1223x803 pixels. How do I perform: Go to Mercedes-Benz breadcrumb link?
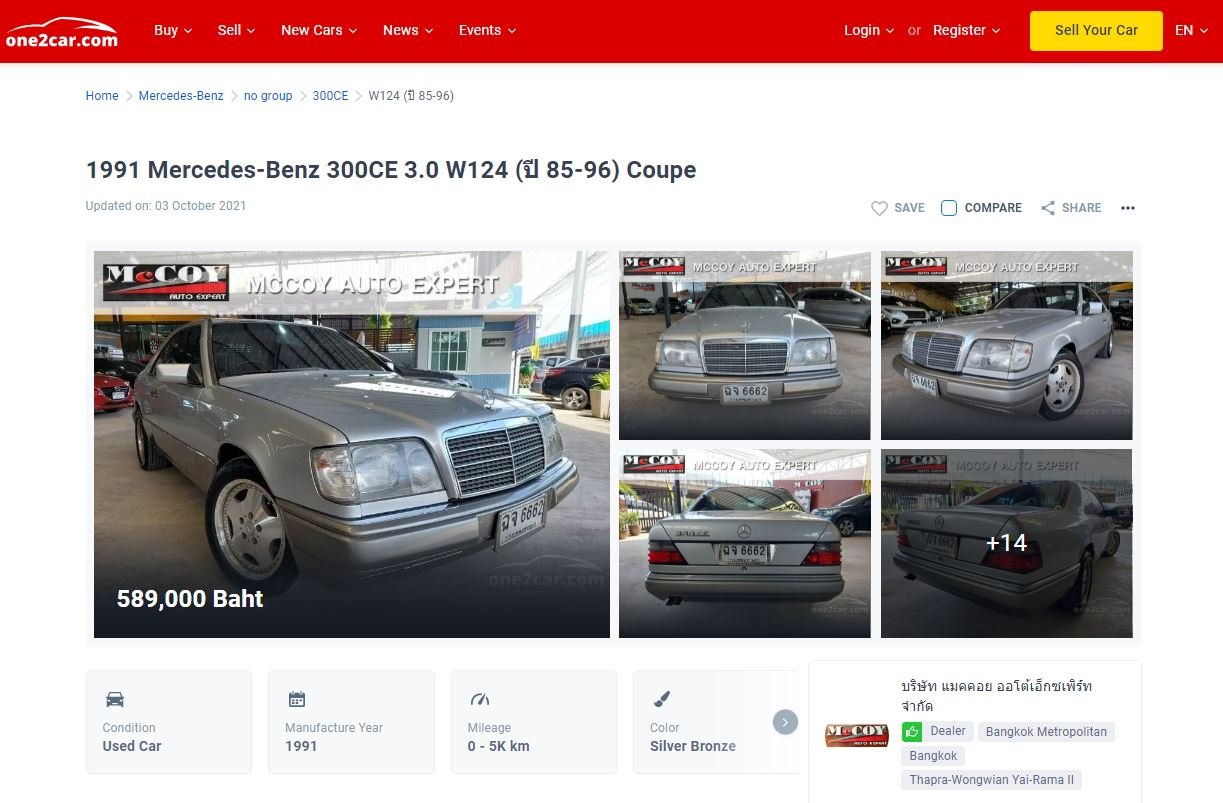181,96
